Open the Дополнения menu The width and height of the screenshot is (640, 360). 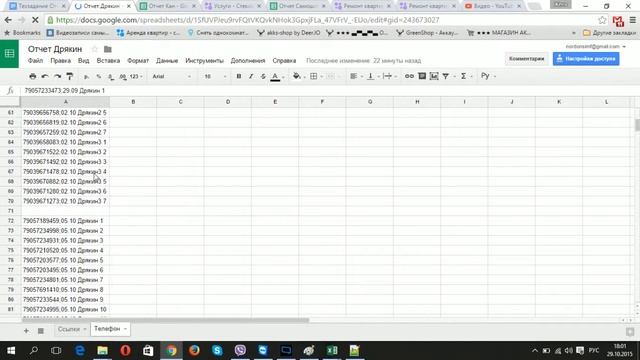pos(248,60)
